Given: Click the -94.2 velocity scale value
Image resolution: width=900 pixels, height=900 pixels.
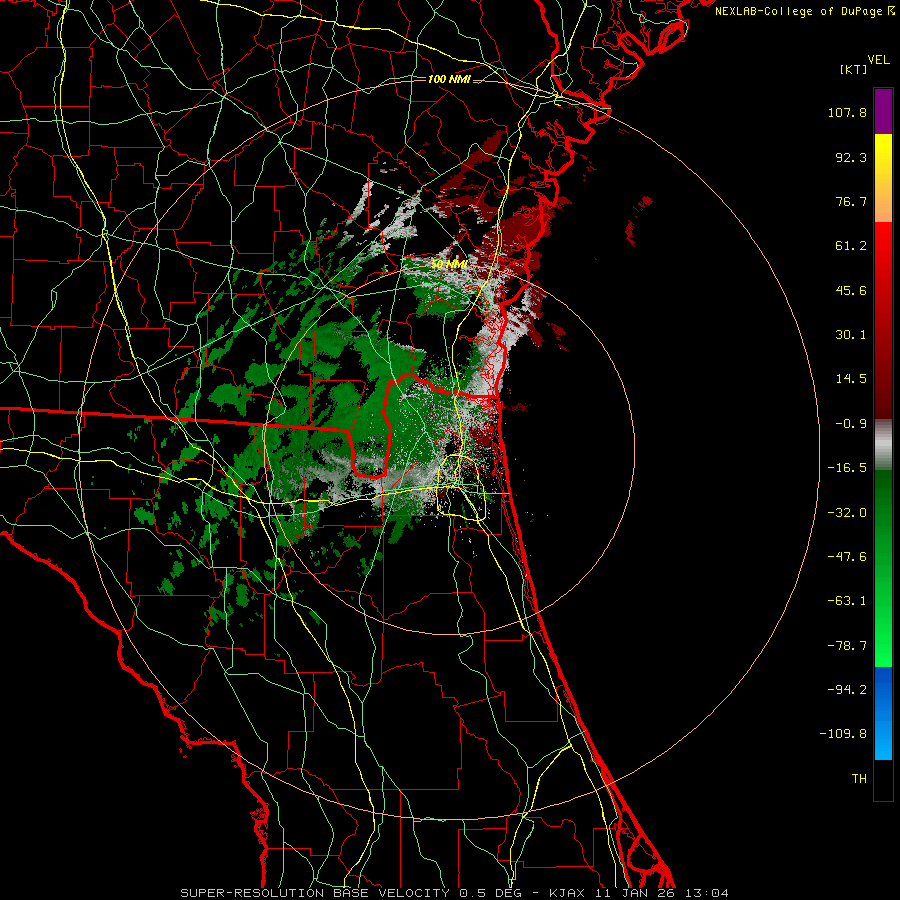Looking at the screenshot, I should [x=847, y=689].
